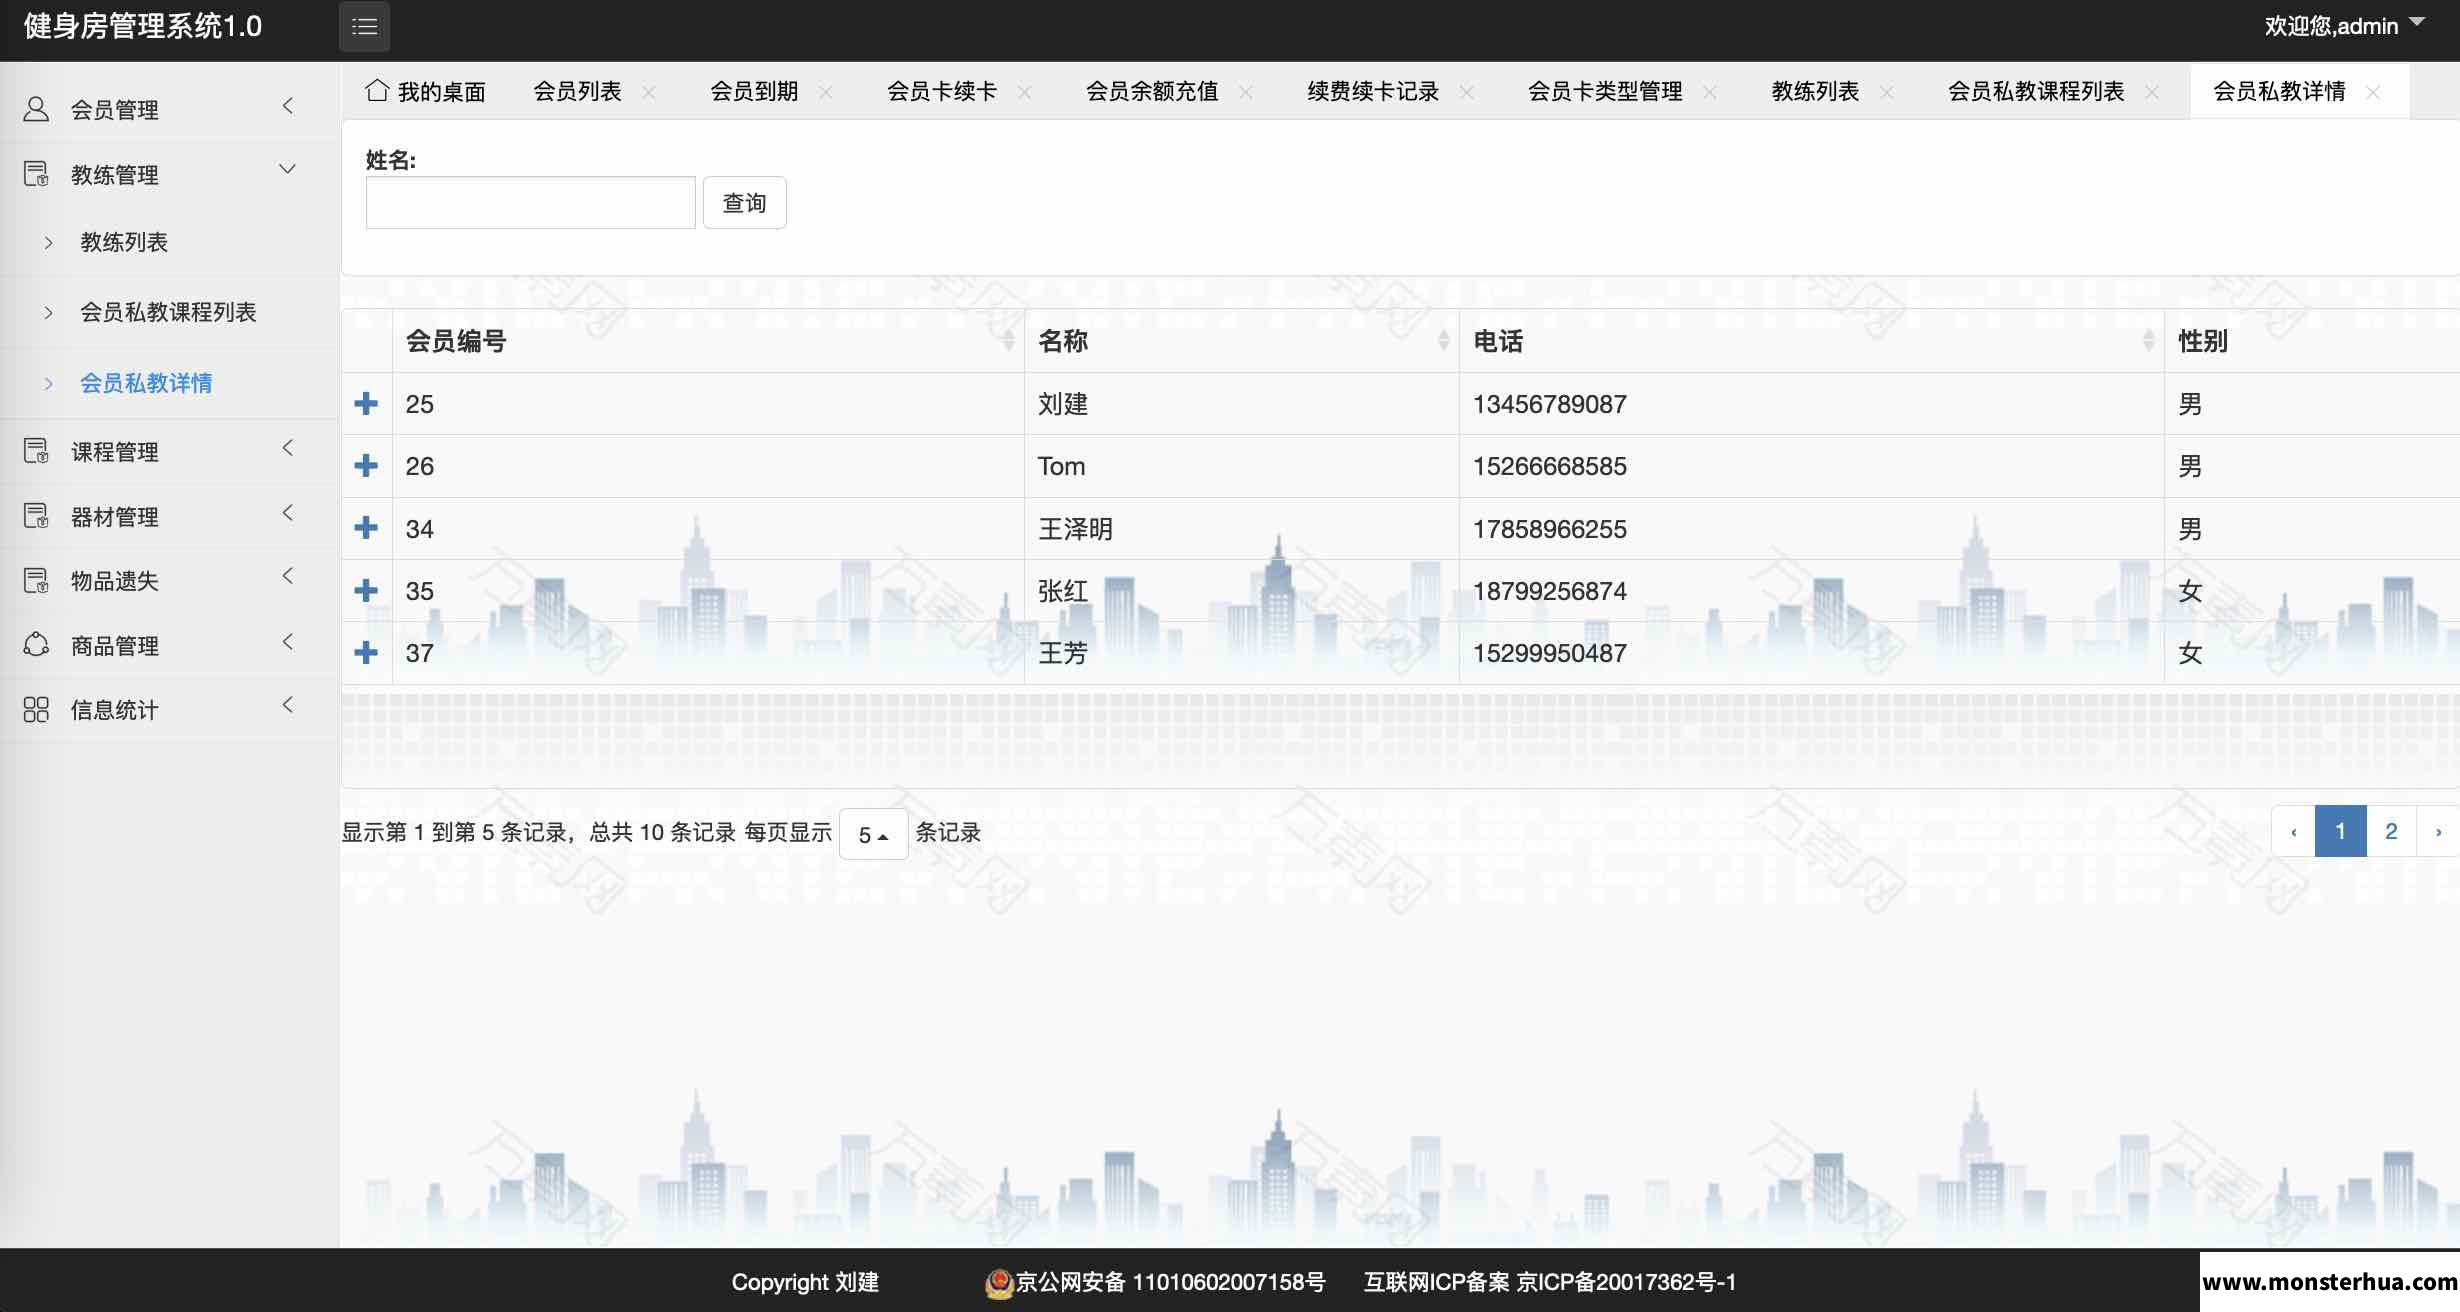Close the 会员卡类型管理 tab
The width and height of the screenshot is (2460, 1312).
[x=1710, y=92]
